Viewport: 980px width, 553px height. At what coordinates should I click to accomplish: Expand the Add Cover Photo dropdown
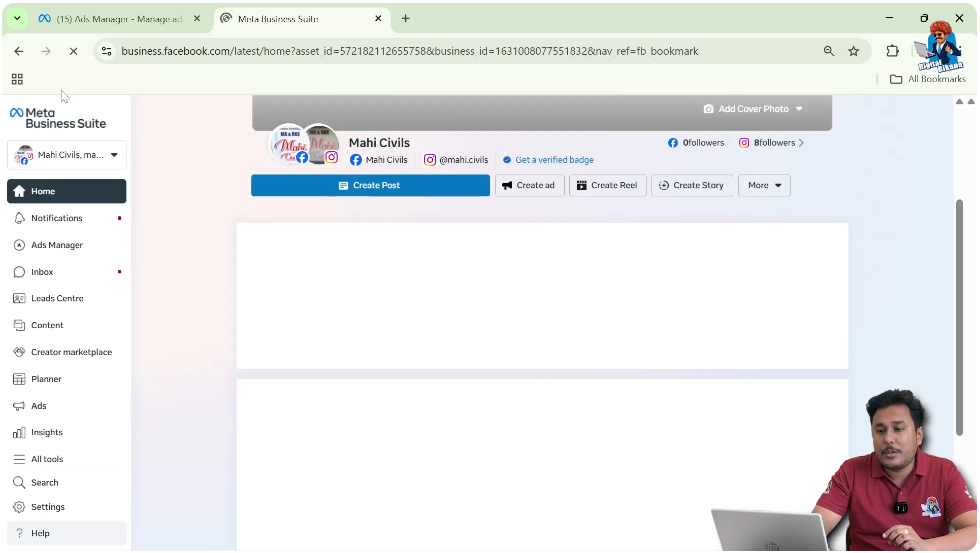pos(753,109)
